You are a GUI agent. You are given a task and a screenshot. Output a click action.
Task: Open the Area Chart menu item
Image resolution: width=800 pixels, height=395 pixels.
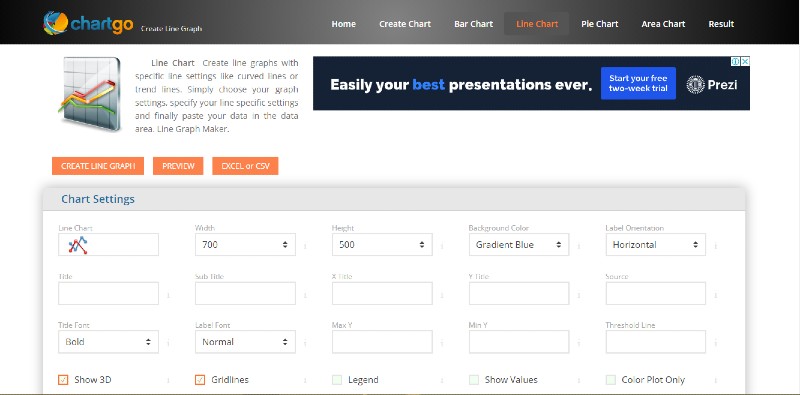pos(663,24)
